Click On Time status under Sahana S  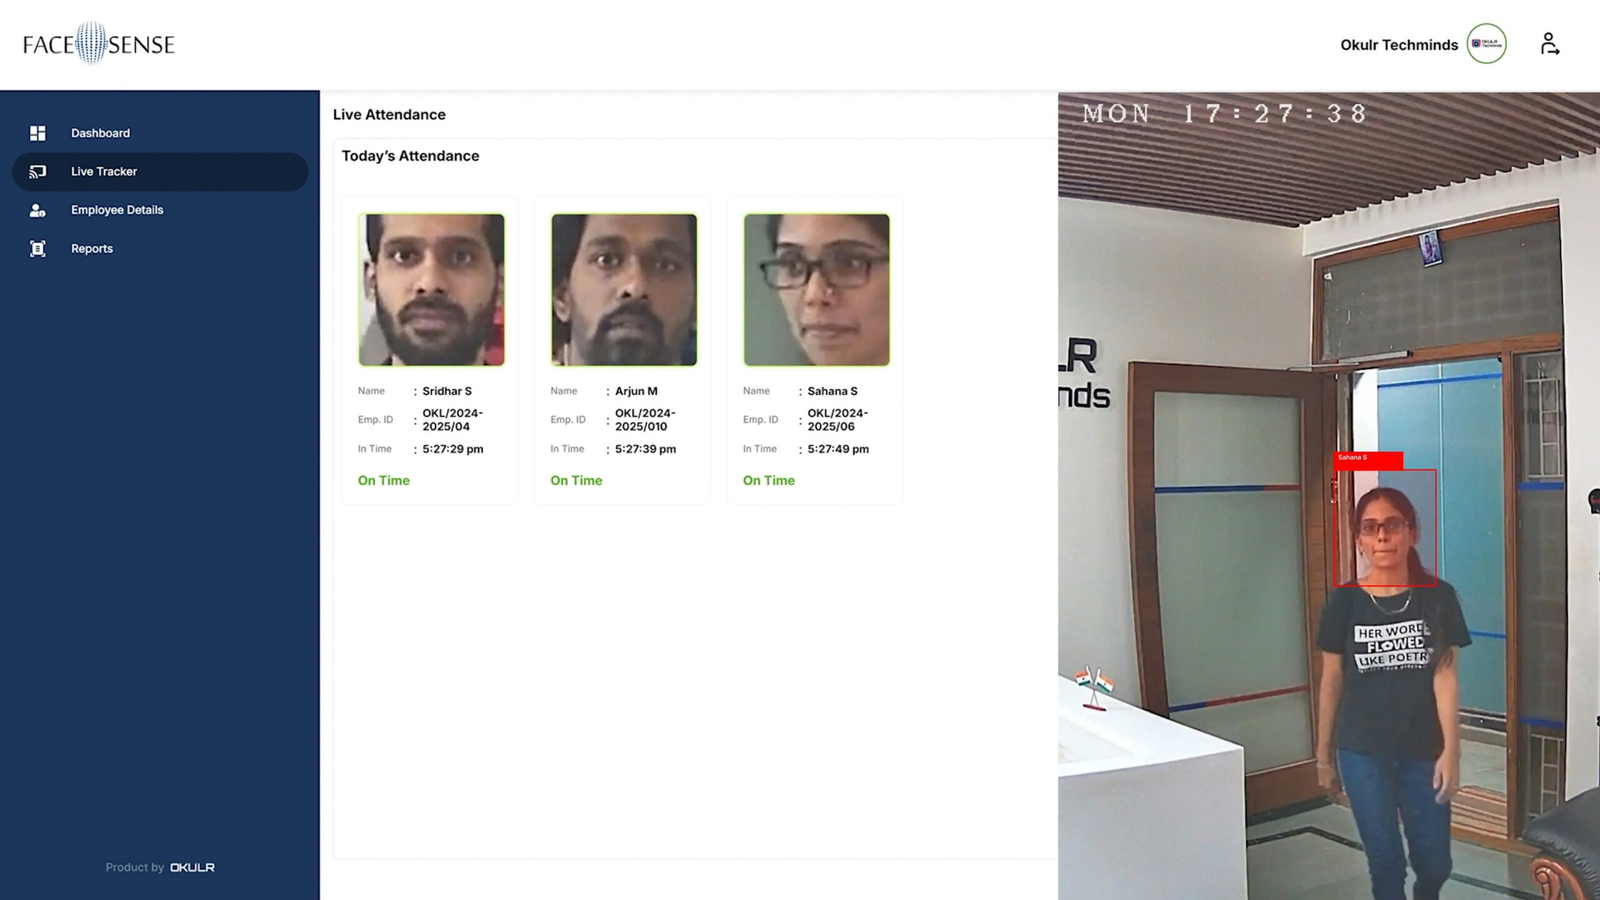pos(769,481)
